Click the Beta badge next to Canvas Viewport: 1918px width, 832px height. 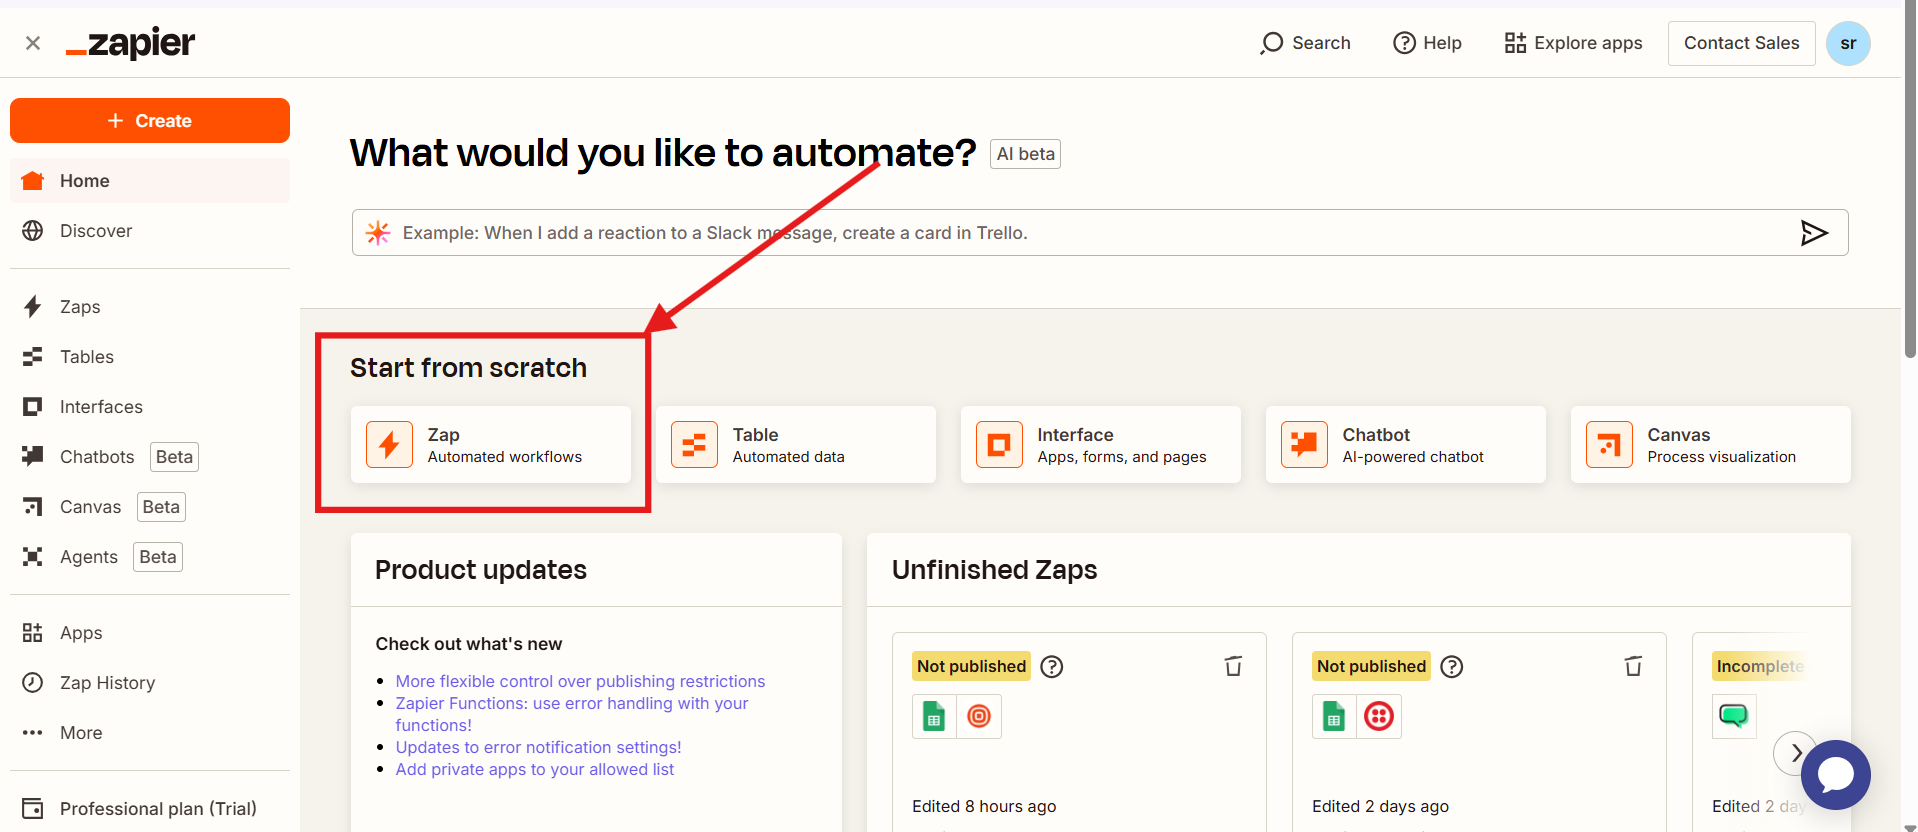(x=161, y=507)
